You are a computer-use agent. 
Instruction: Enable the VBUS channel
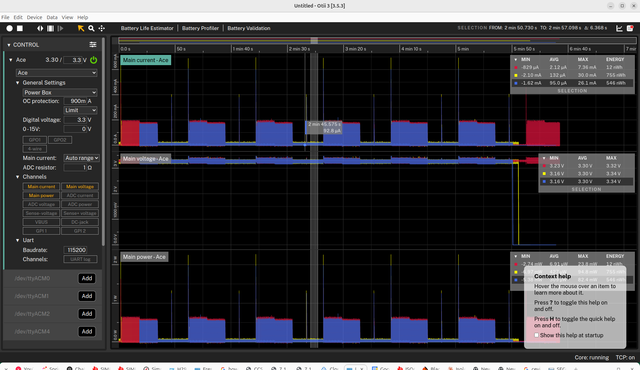point(41,222)
